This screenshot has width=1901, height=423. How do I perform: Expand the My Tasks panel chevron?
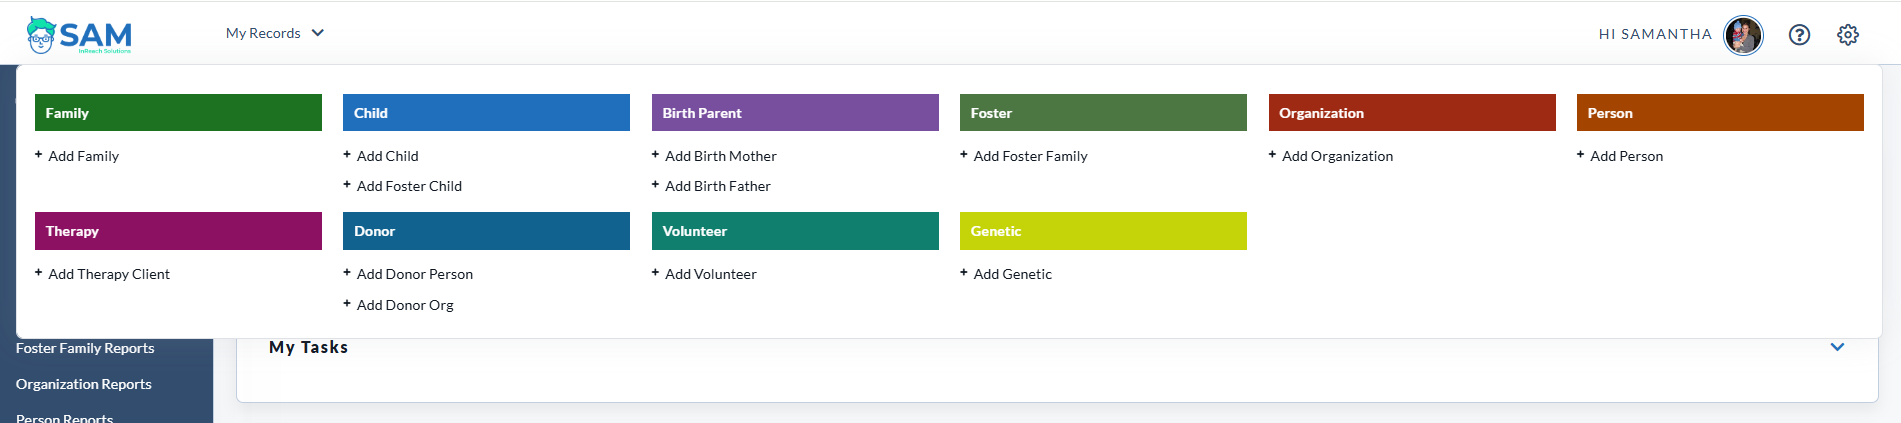click(1837, 347)
